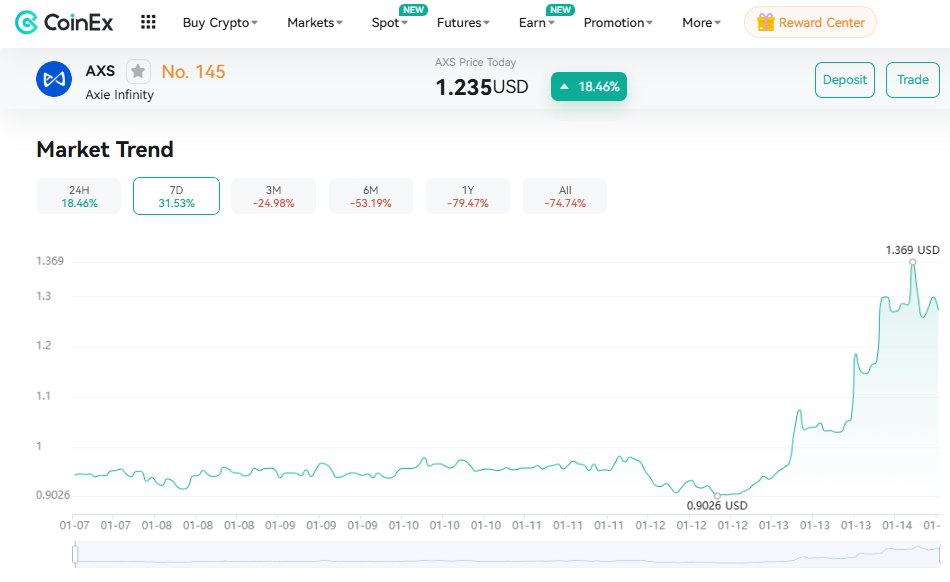Viewport: 950px width, 582px height.
Task: Expand the Futures dropdown menu
Action: coord(463,22)
